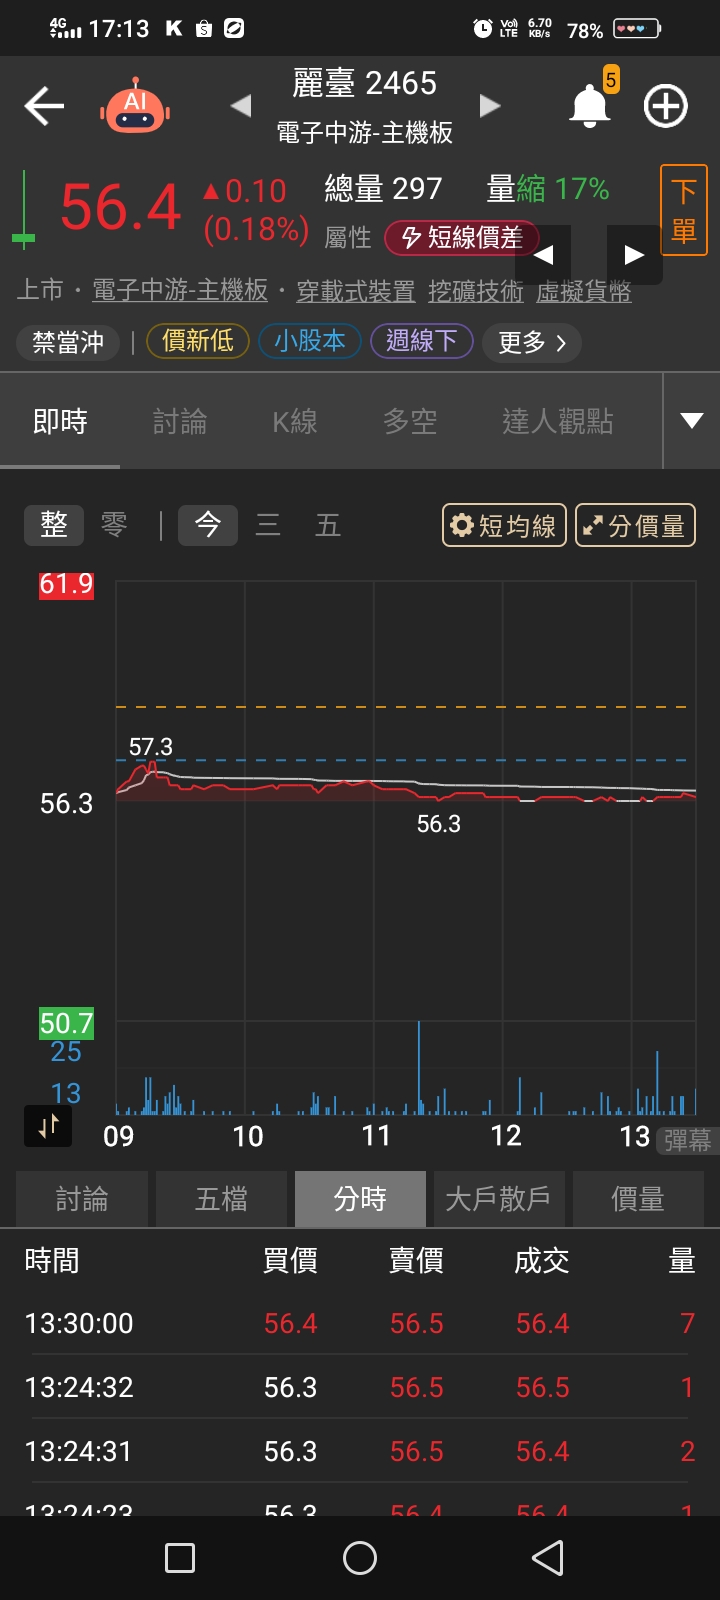Image resolution: width=720 pixels, height=1600 pixels.
Task: Switch to the 大戶散戶 tab
Action: [499, 1199]
